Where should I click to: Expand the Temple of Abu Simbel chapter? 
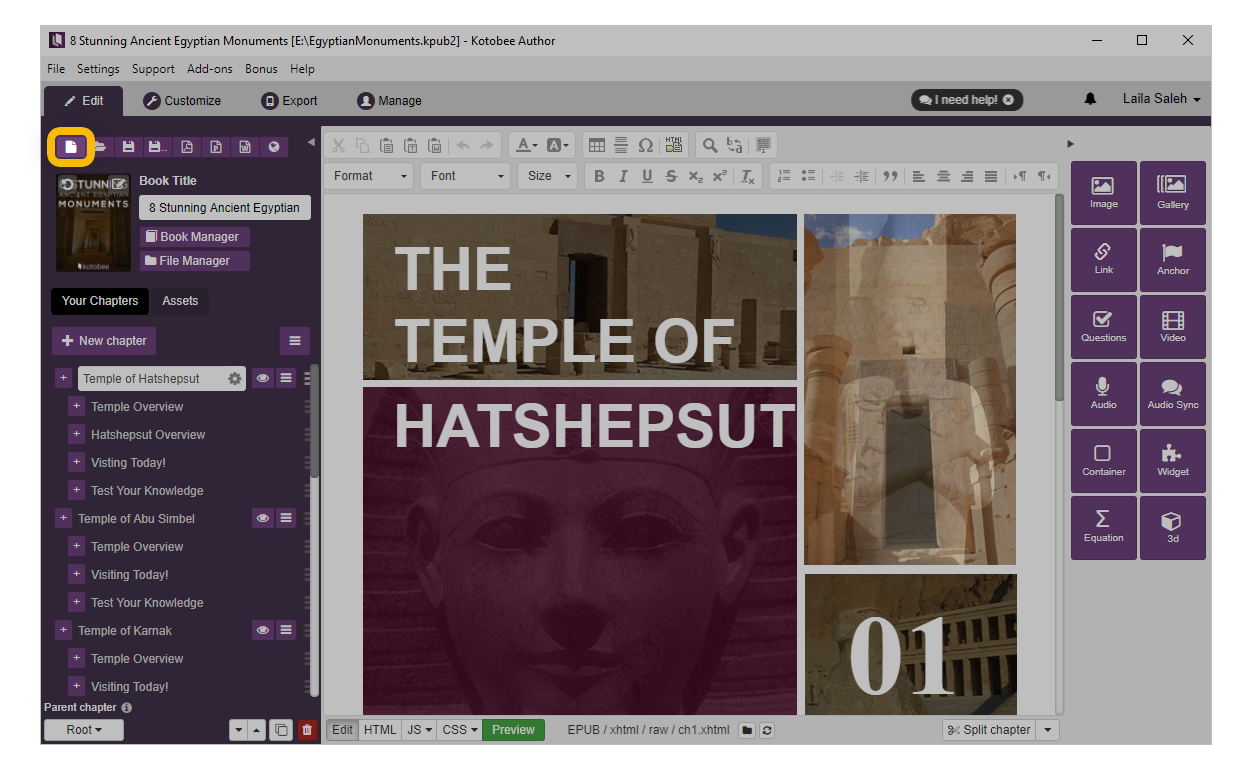coord(63,519)
